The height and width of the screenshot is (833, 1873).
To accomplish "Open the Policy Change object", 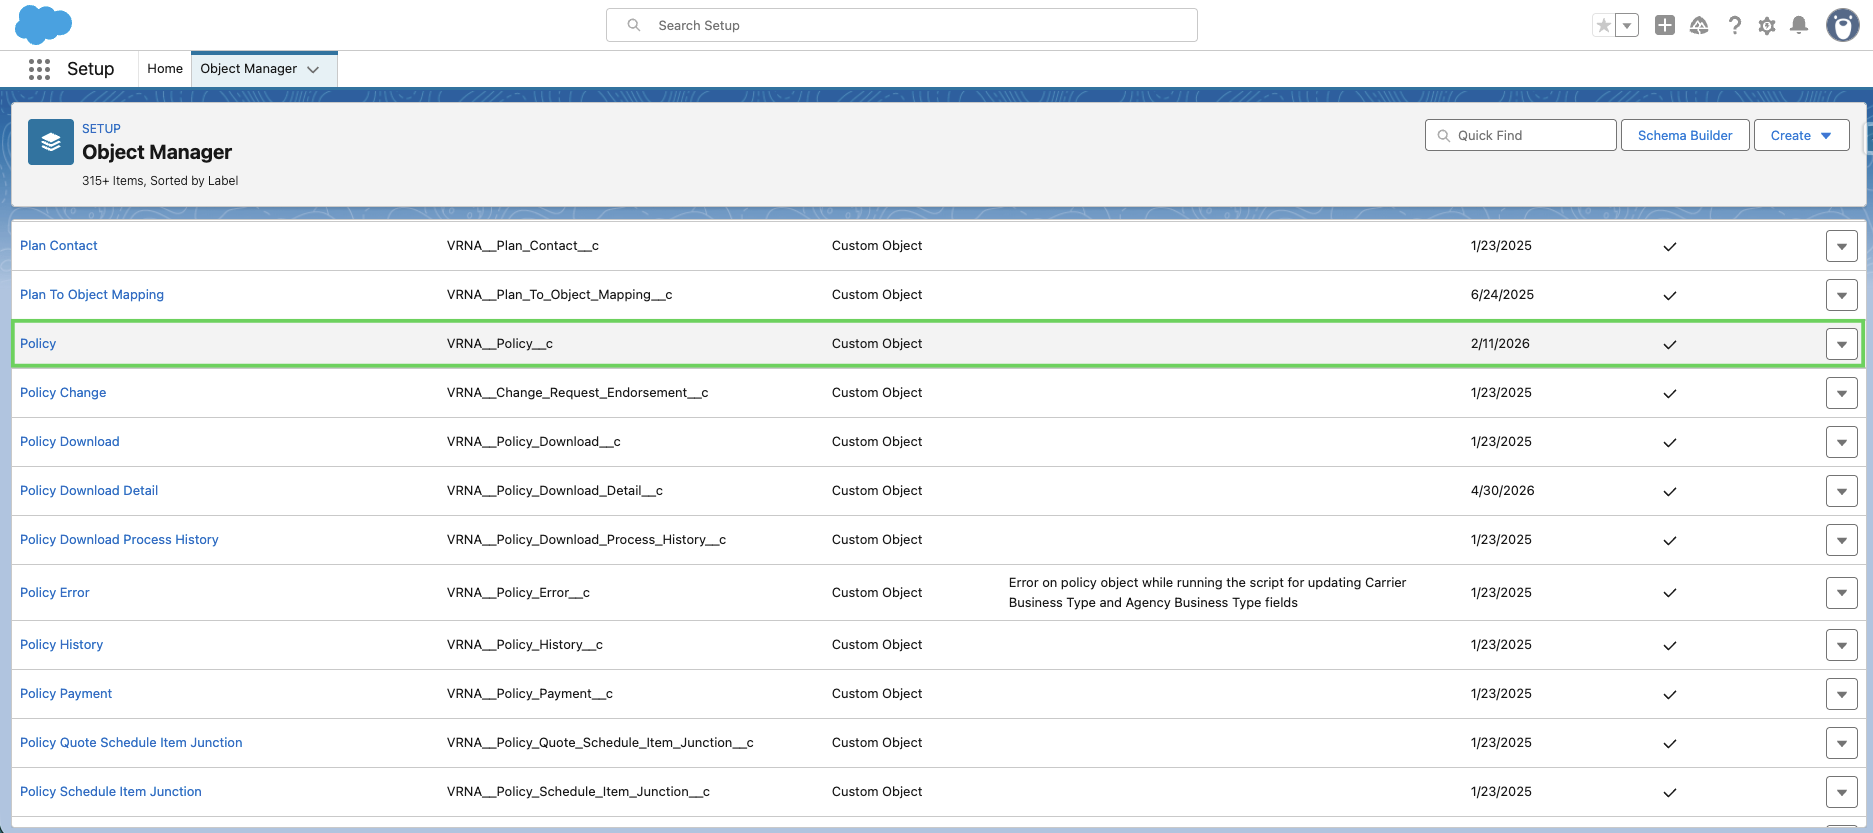I will click(63, 393).
